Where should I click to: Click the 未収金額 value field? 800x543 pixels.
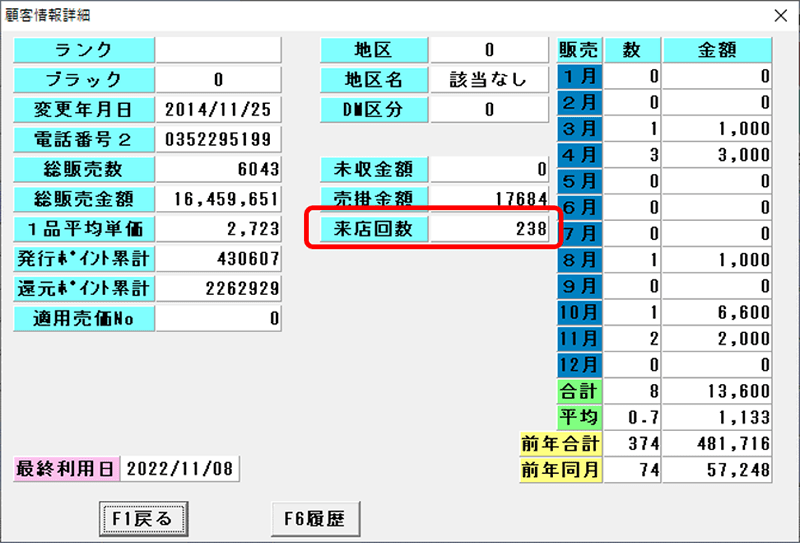(490, 170)
